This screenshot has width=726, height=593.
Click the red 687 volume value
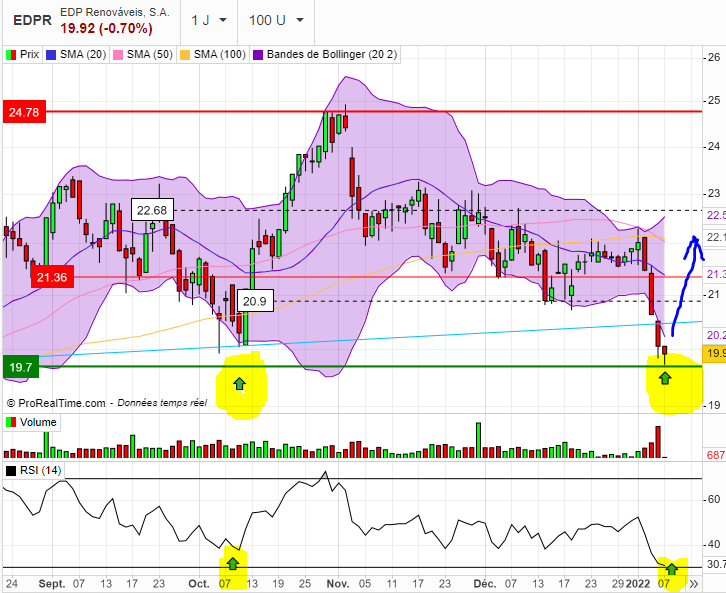(x=716, y=455)
